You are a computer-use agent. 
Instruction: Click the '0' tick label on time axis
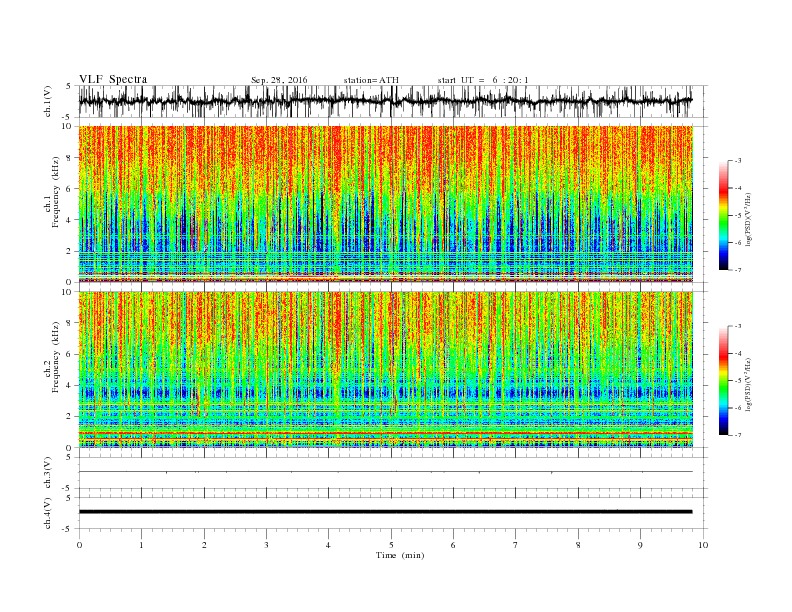pyautogui.click(x=79, y=545)
